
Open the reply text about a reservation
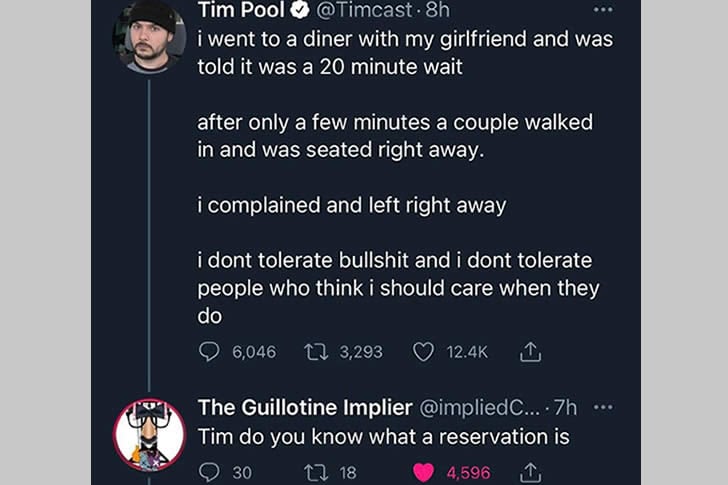tap(383, 437)
